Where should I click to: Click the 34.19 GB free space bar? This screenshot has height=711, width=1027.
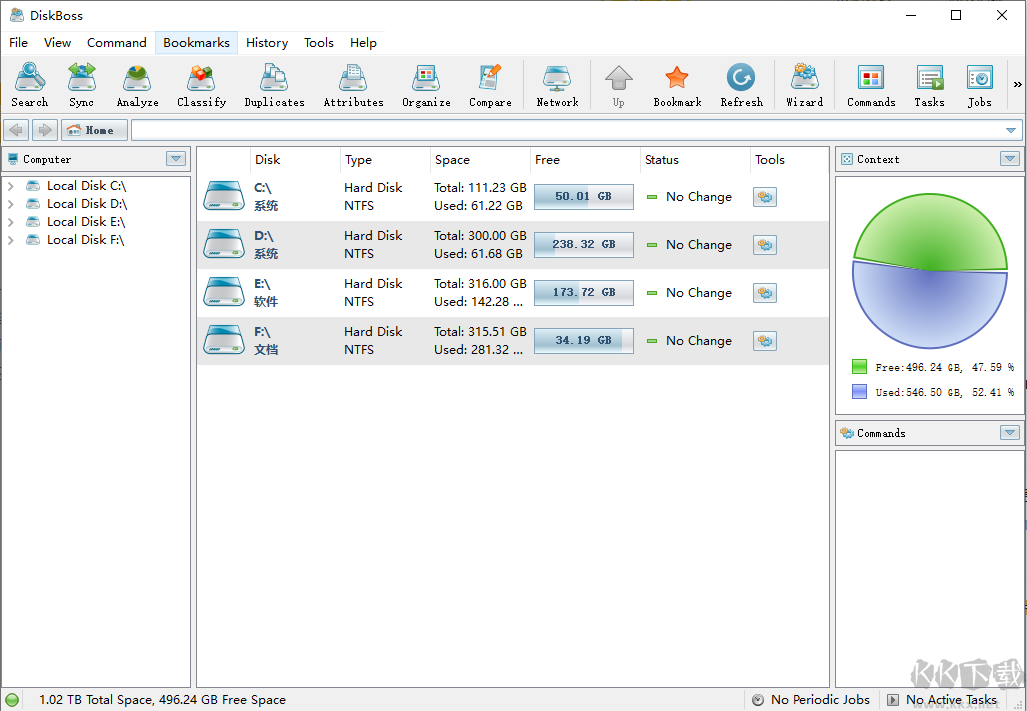[584, 340]
